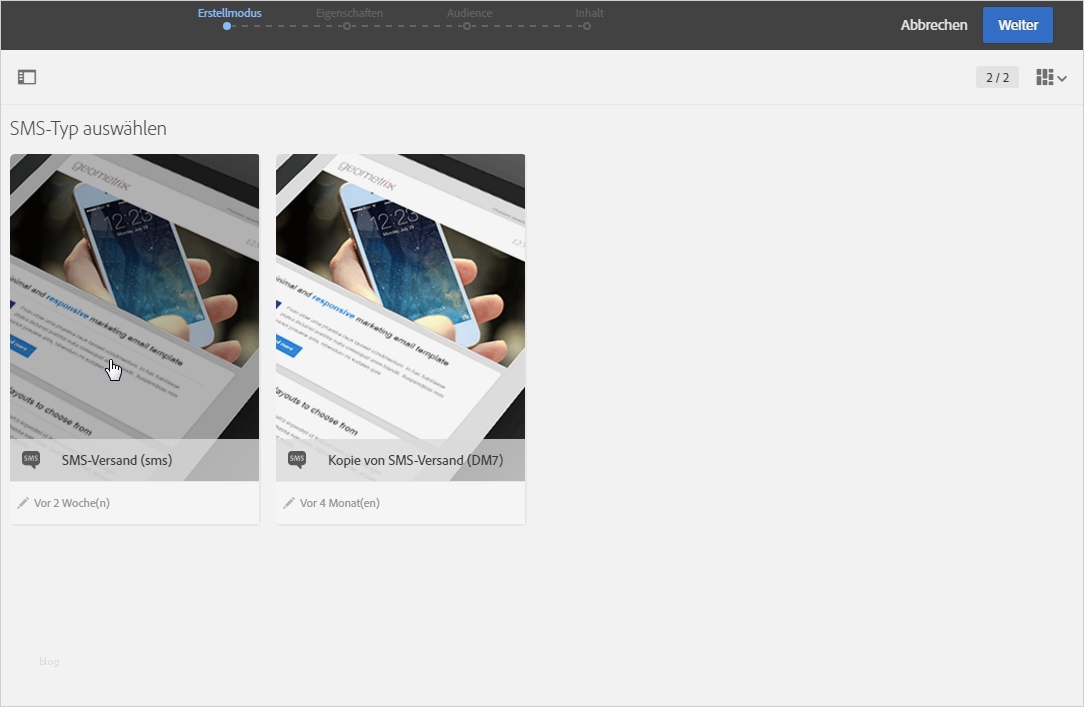Click the SMS-Typ auswählen heading
Viewport: 1084px width, 707px height.
pyautogui.click(x=88, y=129)
